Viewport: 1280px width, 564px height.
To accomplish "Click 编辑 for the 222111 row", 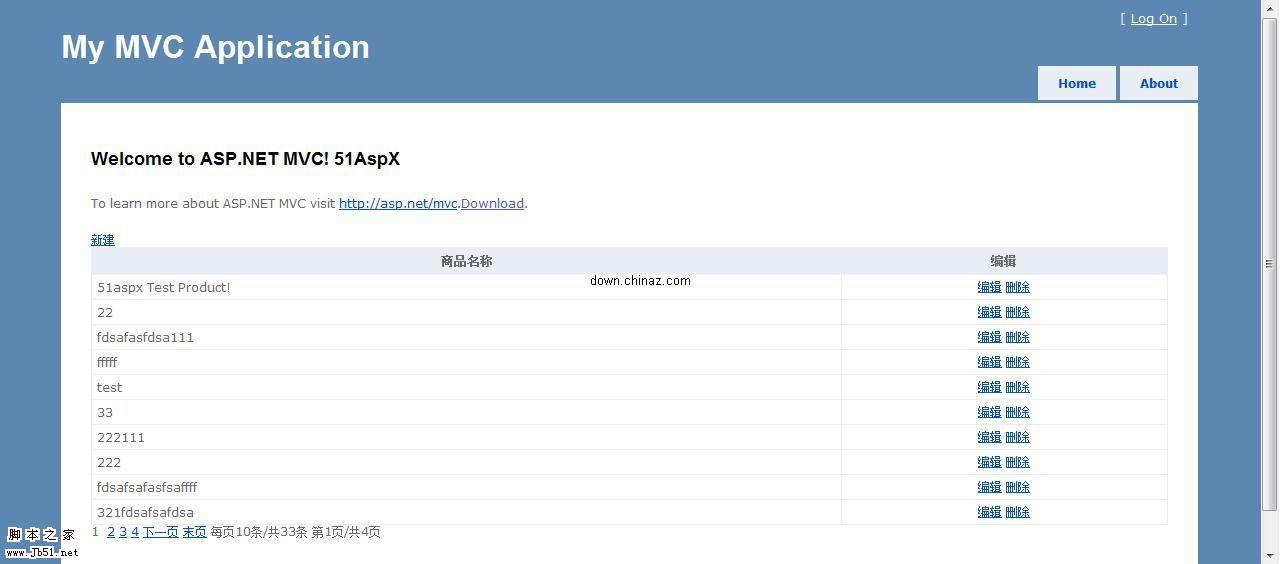I will point(989,437).
